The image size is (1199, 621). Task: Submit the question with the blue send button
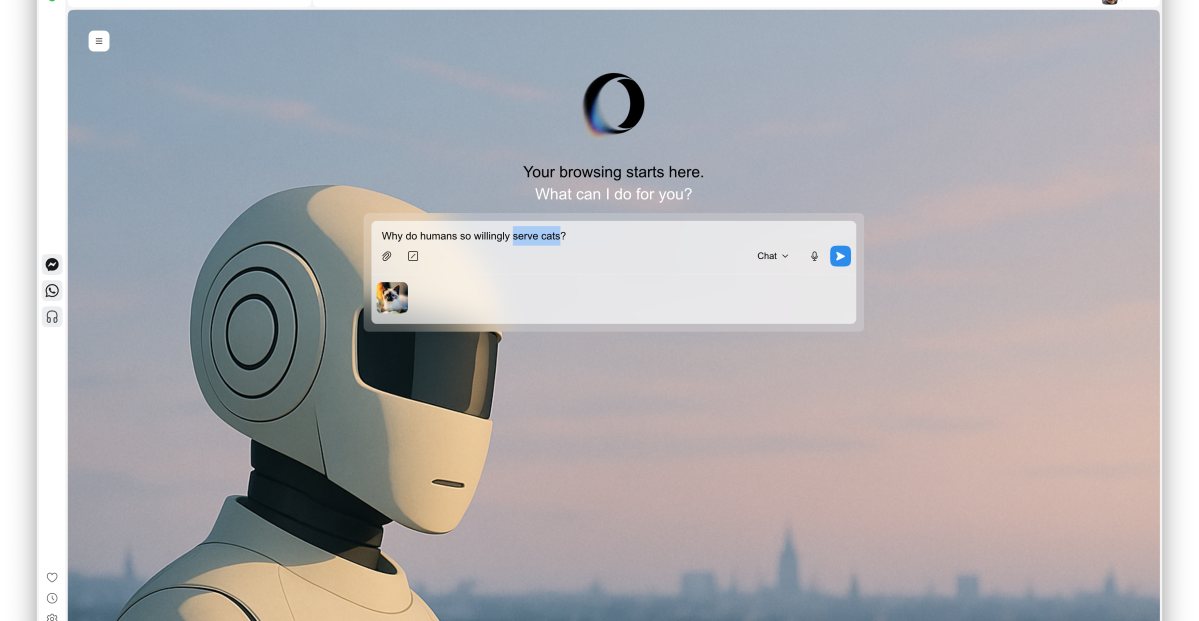click(839, 256)
